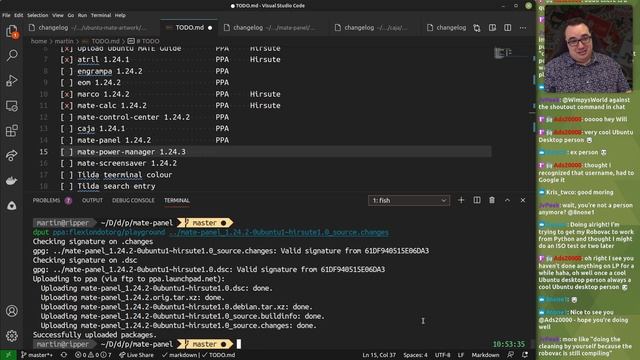Viewport: 640px width, 360px height.
Task: Create a new terminal with the plus icon
Action: tap(461, 200)
